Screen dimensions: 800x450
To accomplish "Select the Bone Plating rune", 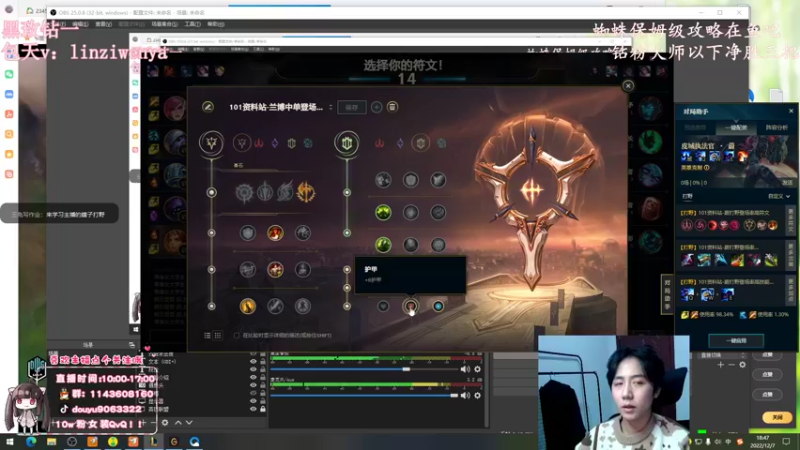I will pos(438,212).
